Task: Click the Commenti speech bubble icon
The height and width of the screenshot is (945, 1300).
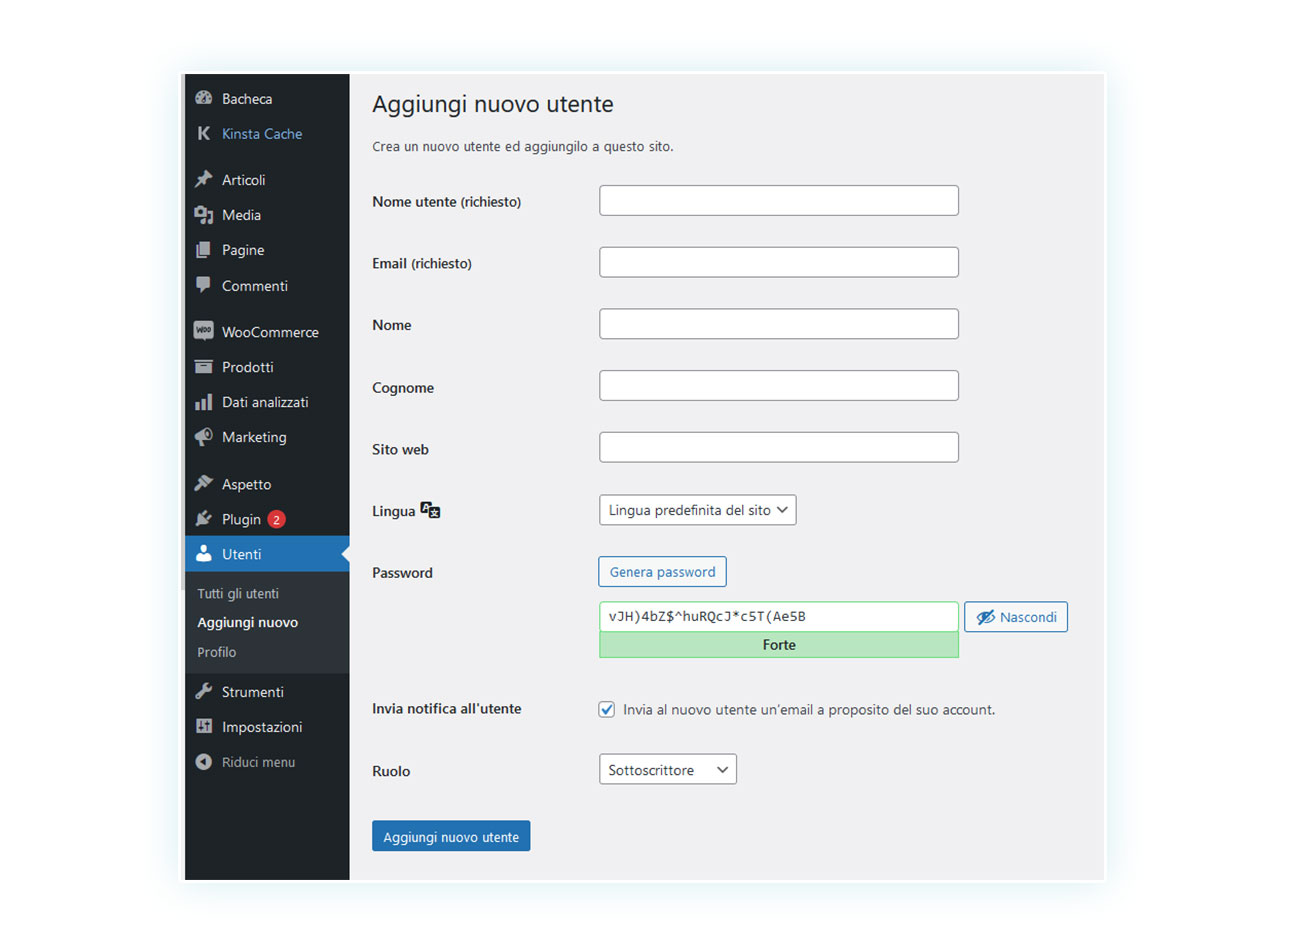Action: tap(204, 285)
